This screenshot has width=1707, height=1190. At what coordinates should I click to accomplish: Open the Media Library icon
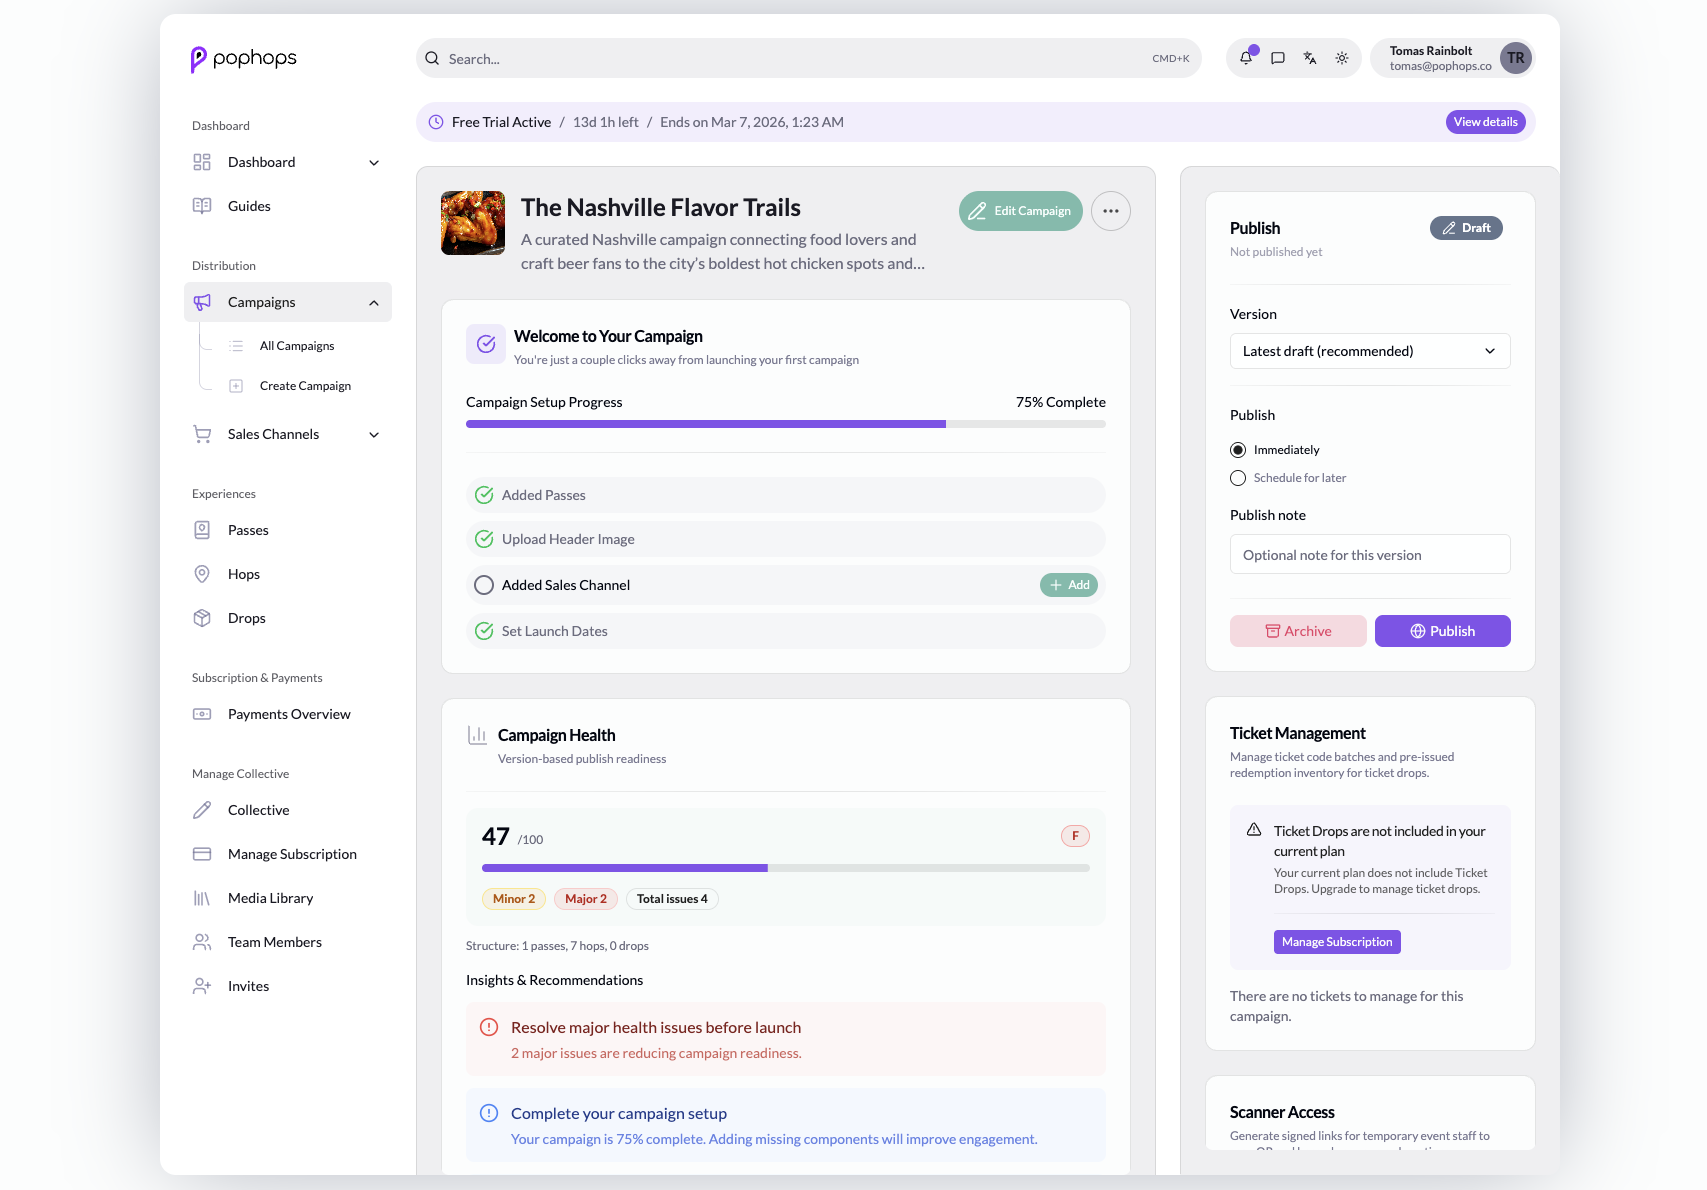pyautogui.click(x=202, y=897)
